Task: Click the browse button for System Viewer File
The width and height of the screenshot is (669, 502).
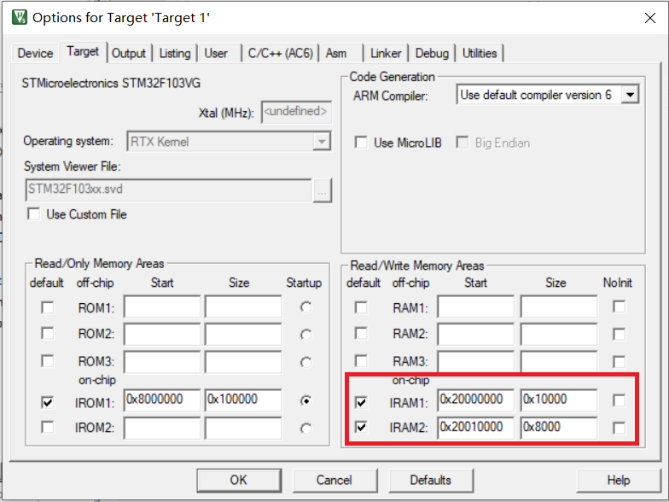Action: pyautogui.click(x=321, y=189)
